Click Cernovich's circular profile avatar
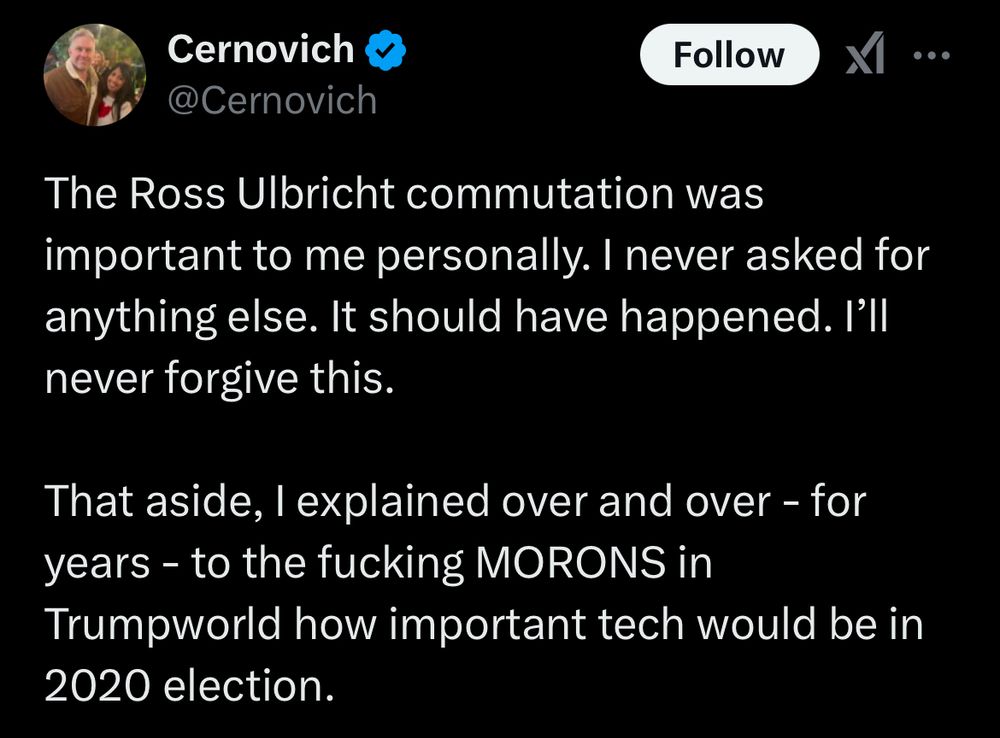This screenshot has height=738, width=1000. click(95, 73)
